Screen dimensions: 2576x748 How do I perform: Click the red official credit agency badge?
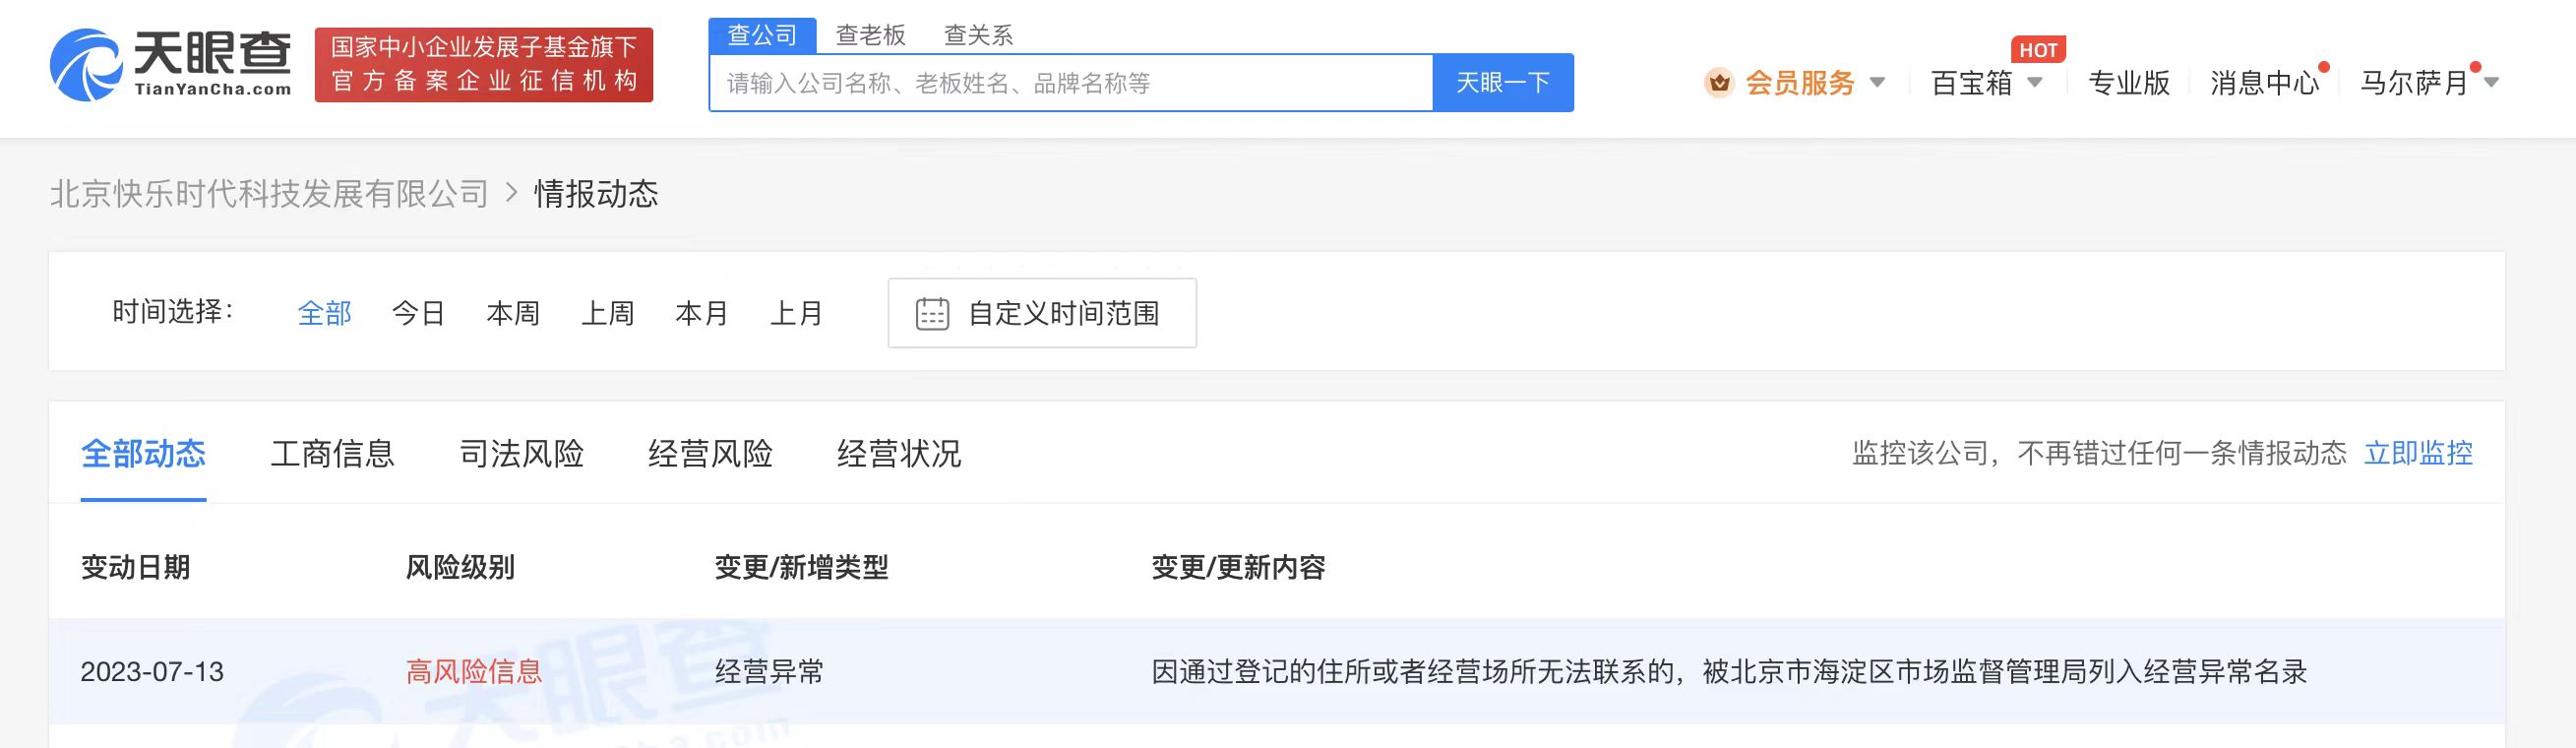pyautogui.click(x=484, y=65)
